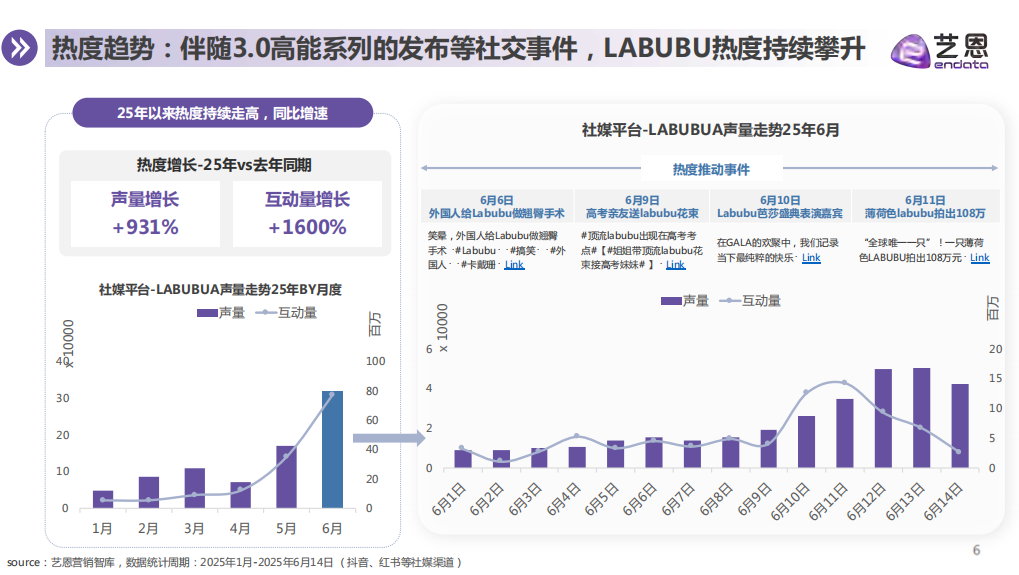Click the double chevron icon beside the slide title
Image resolution: width=1019 pixels, height=575 pixels.
click(x=19, y=50)
